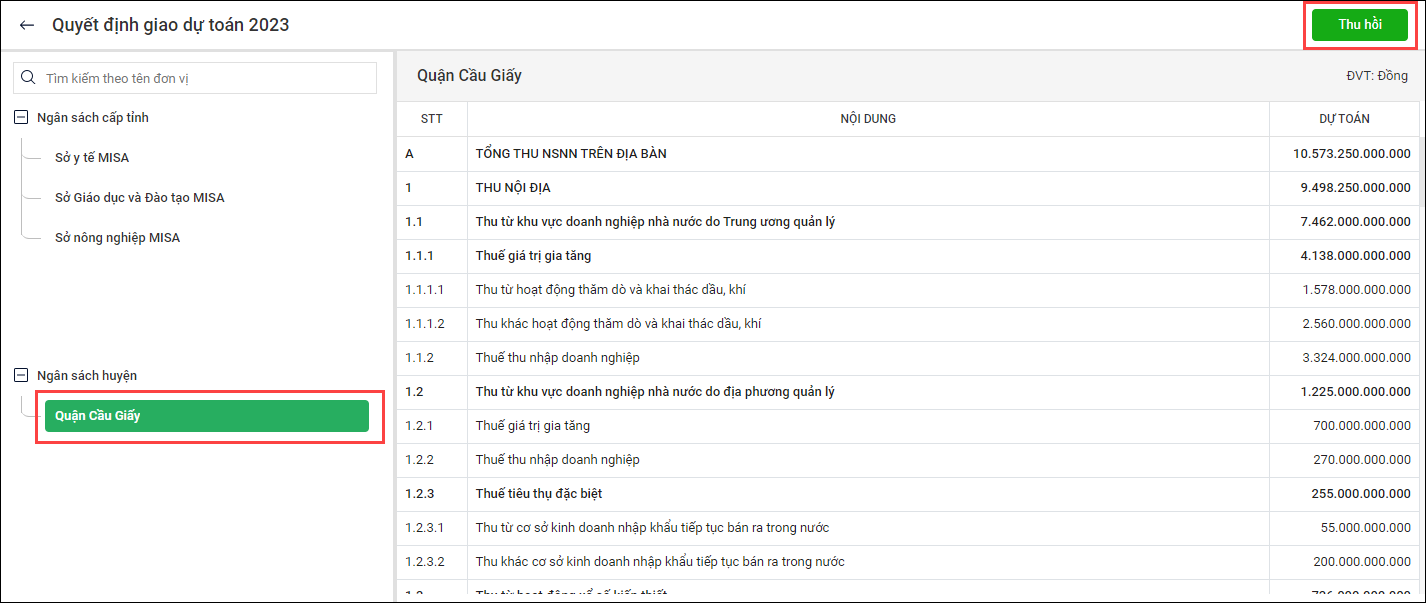Viewport: 1426px width, 603px height.
Task: Click the search magnifier icon
Action: pyautogui.click(x=28, y=78)
